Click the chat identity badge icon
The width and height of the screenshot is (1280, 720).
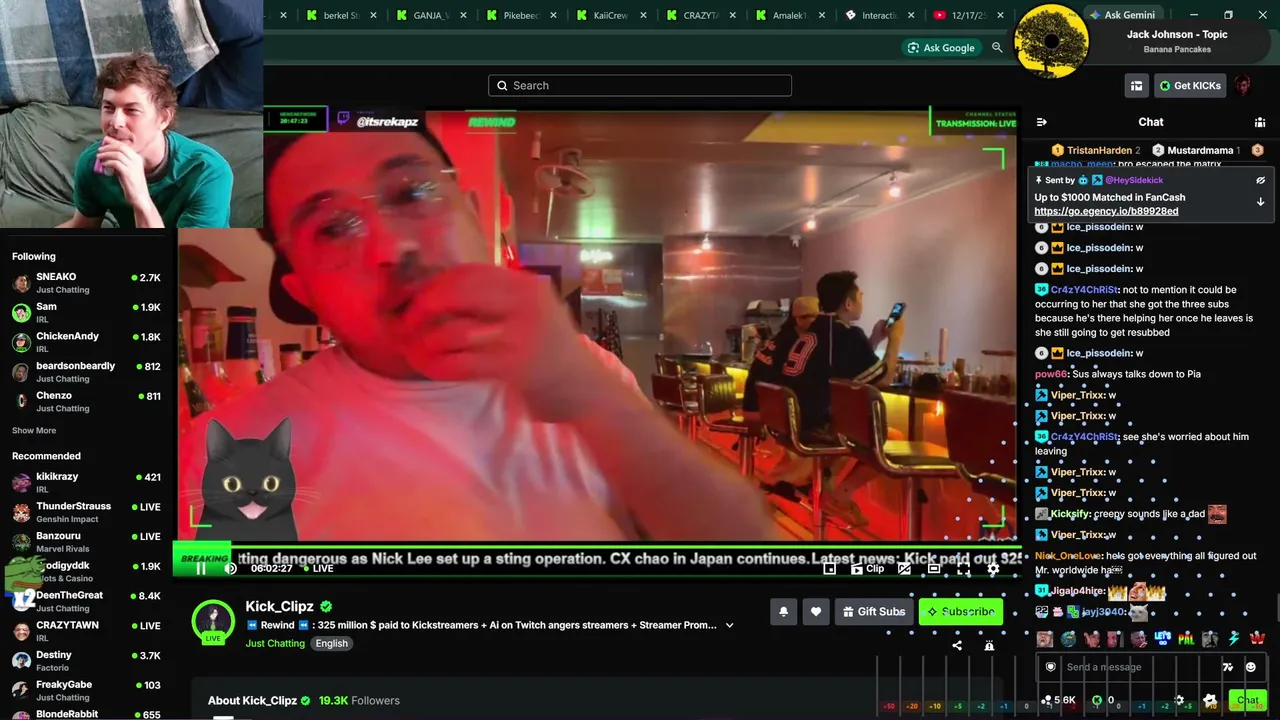(x=1050, y=667)
